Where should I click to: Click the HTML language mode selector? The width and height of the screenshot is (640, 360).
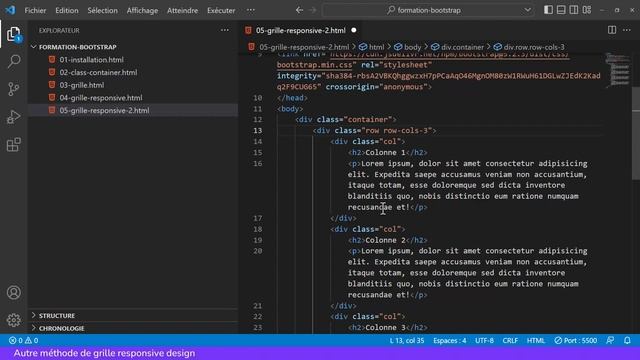(536, 340)
